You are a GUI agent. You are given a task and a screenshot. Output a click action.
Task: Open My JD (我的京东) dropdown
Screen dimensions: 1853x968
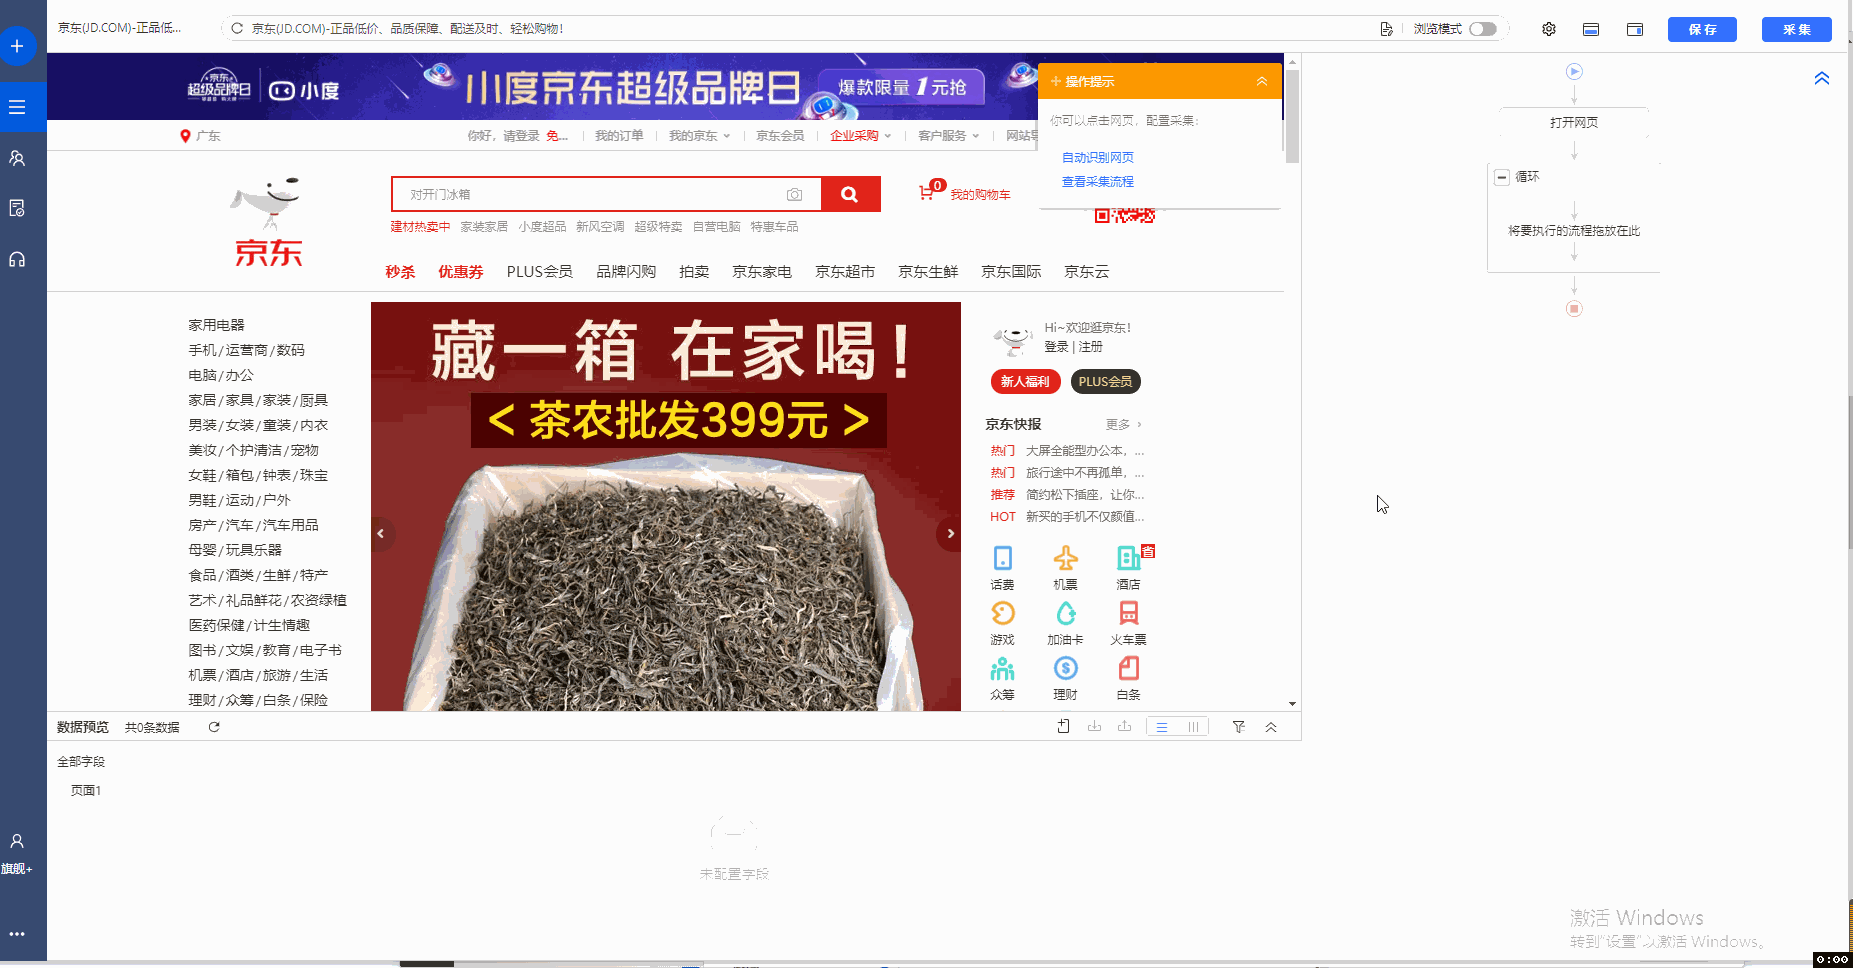click(699, 136)
